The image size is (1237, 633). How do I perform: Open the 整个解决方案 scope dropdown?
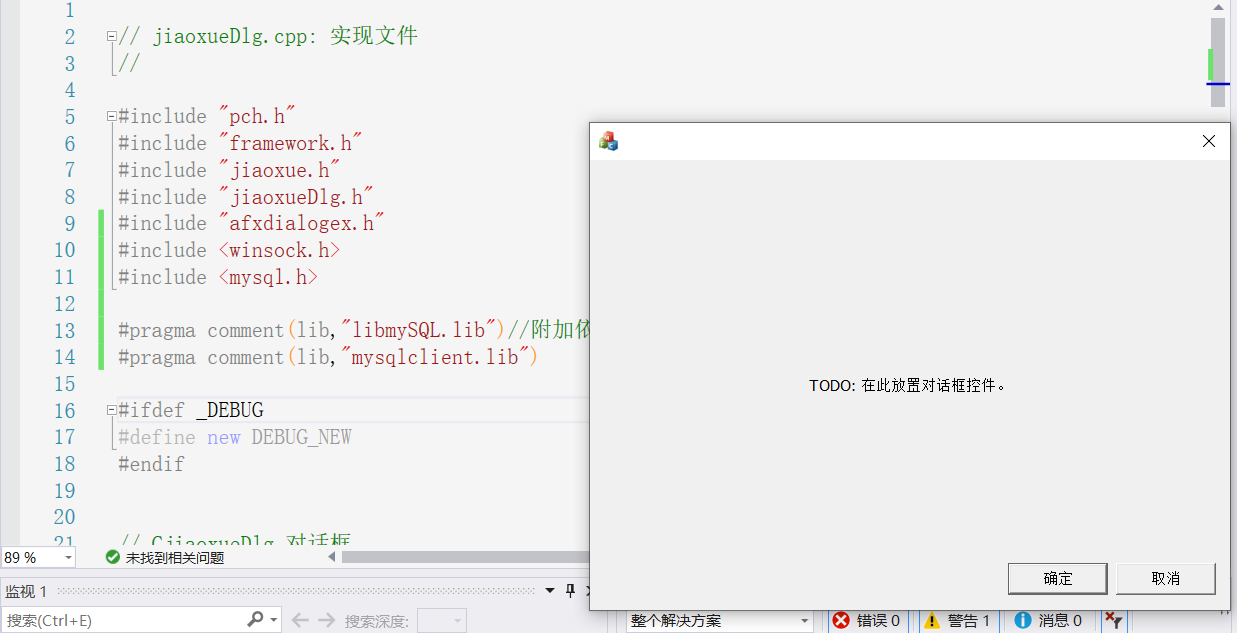718,620
